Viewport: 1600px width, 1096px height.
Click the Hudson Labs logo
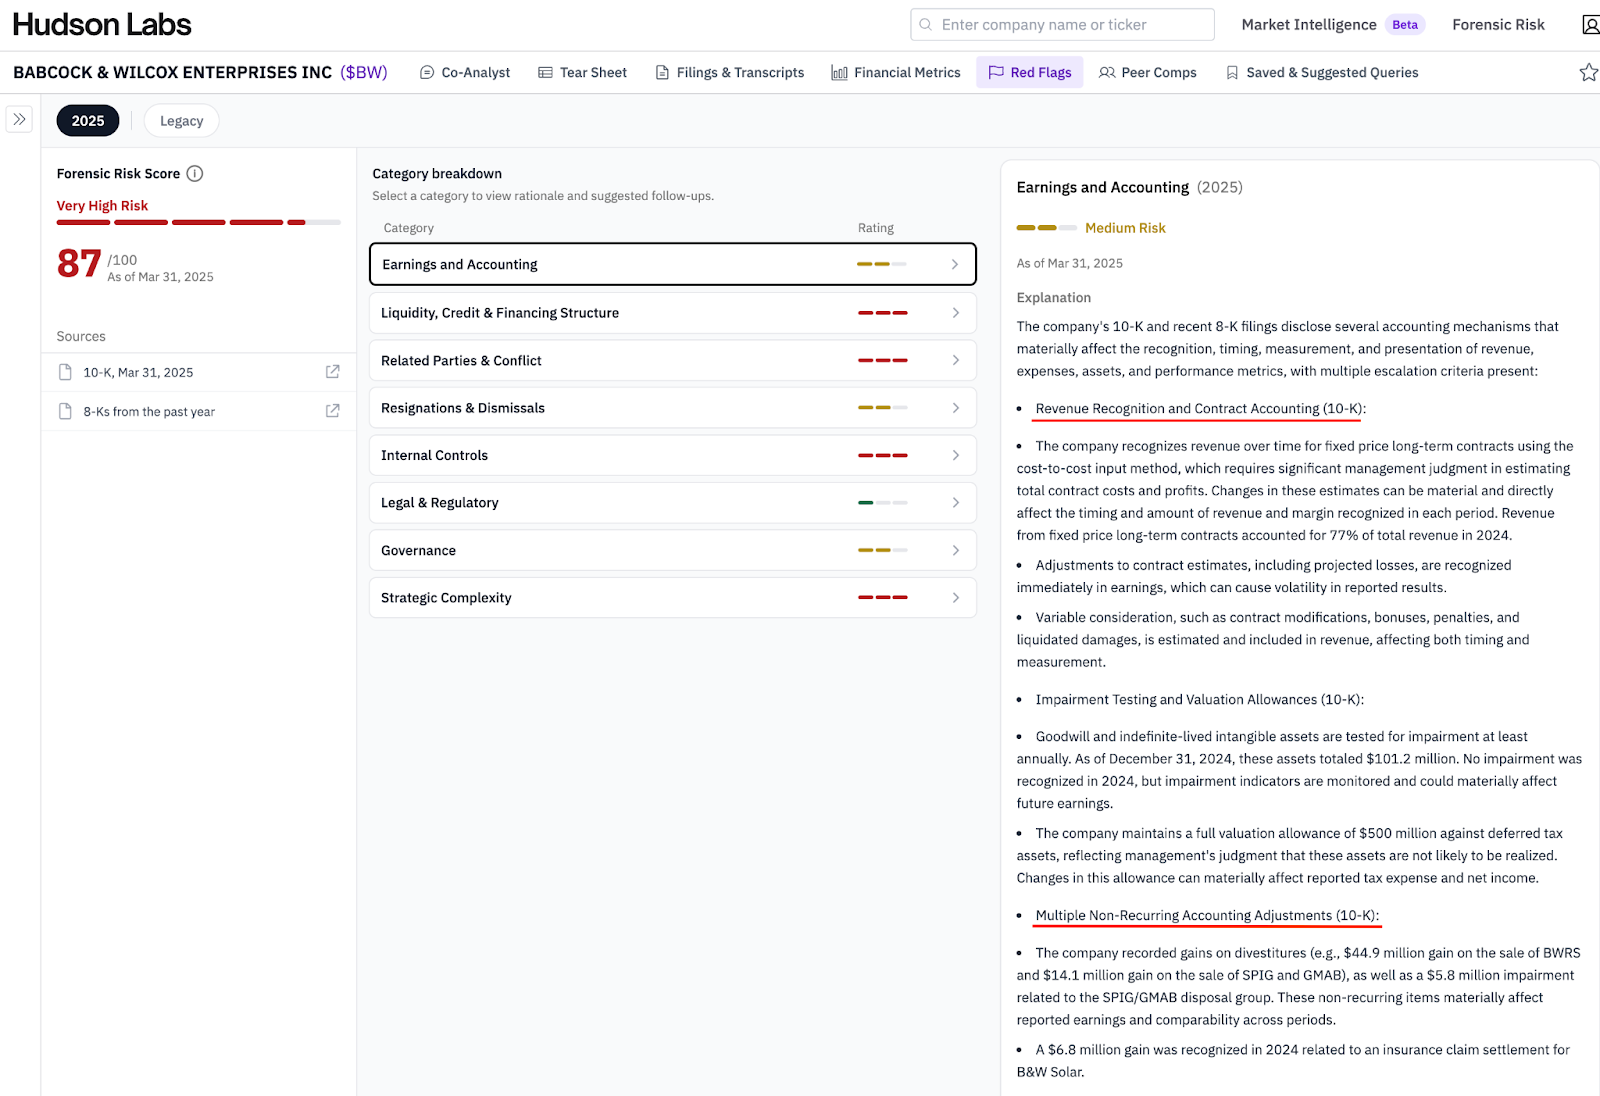(x=102, y=25)
